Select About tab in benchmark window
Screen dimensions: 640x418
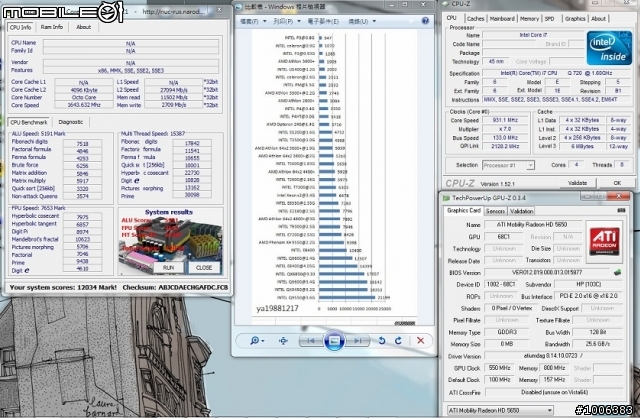tap(83, 27)
